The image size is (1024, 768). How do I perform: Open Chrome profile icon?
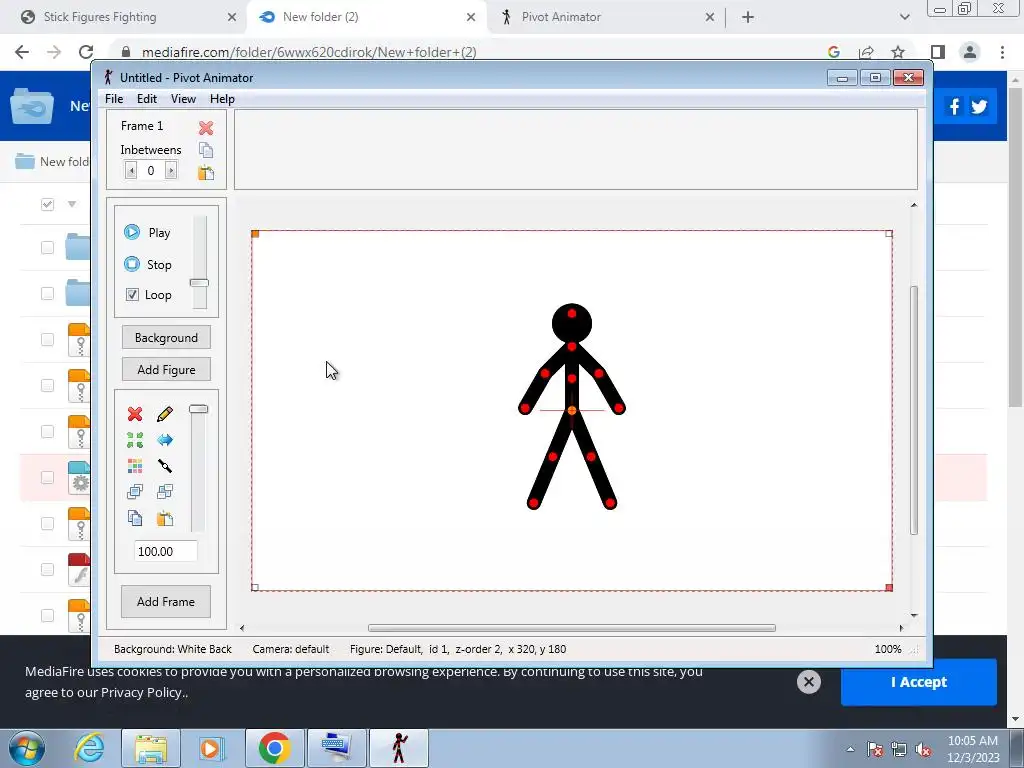click(970, 52)
